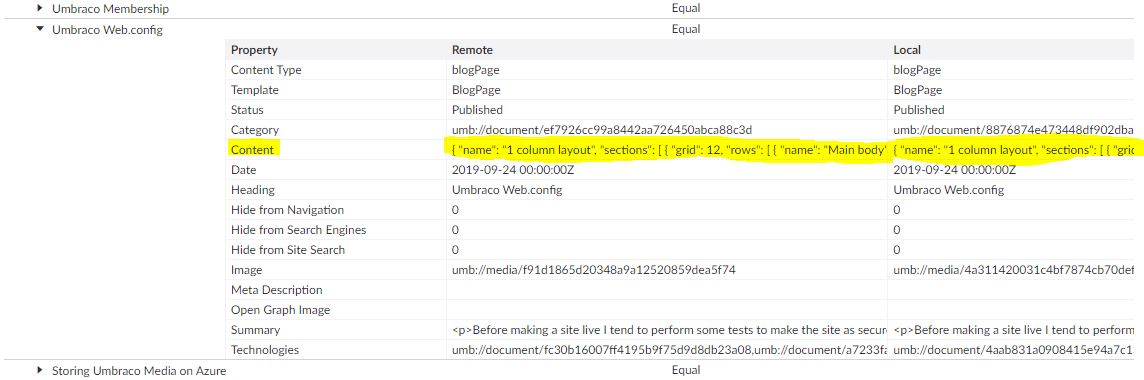Select the 'Technologies' property label
Viewport: 1144px width, 380px height.
(265, 350)
